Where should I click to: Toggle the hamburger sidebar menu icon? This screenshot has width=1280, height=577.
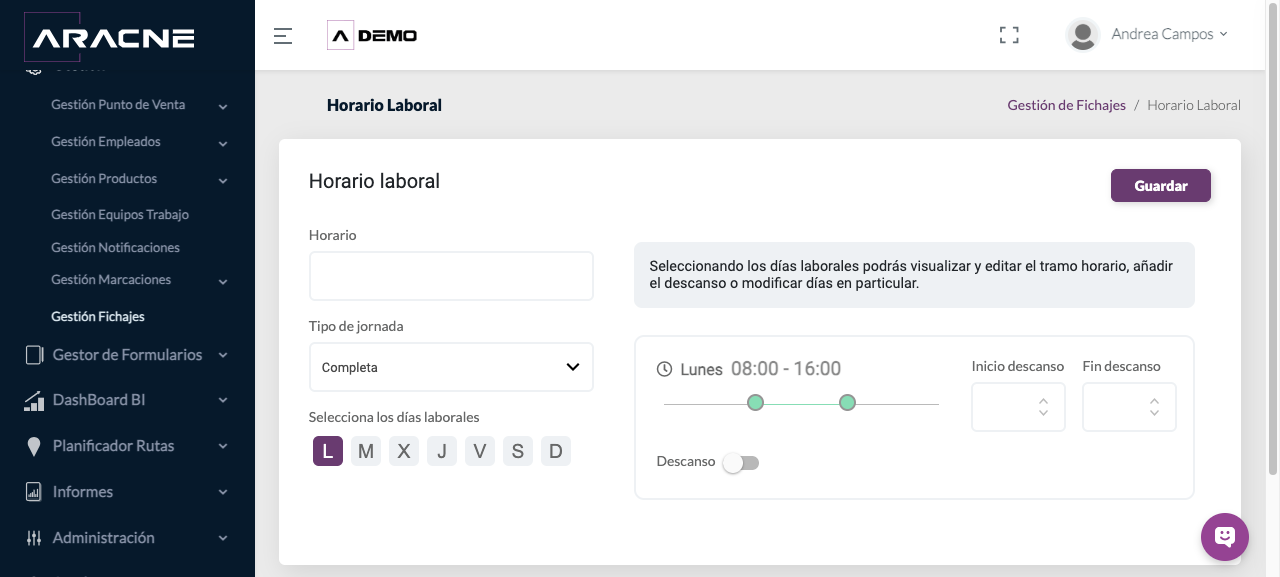[x=283, y=36]
